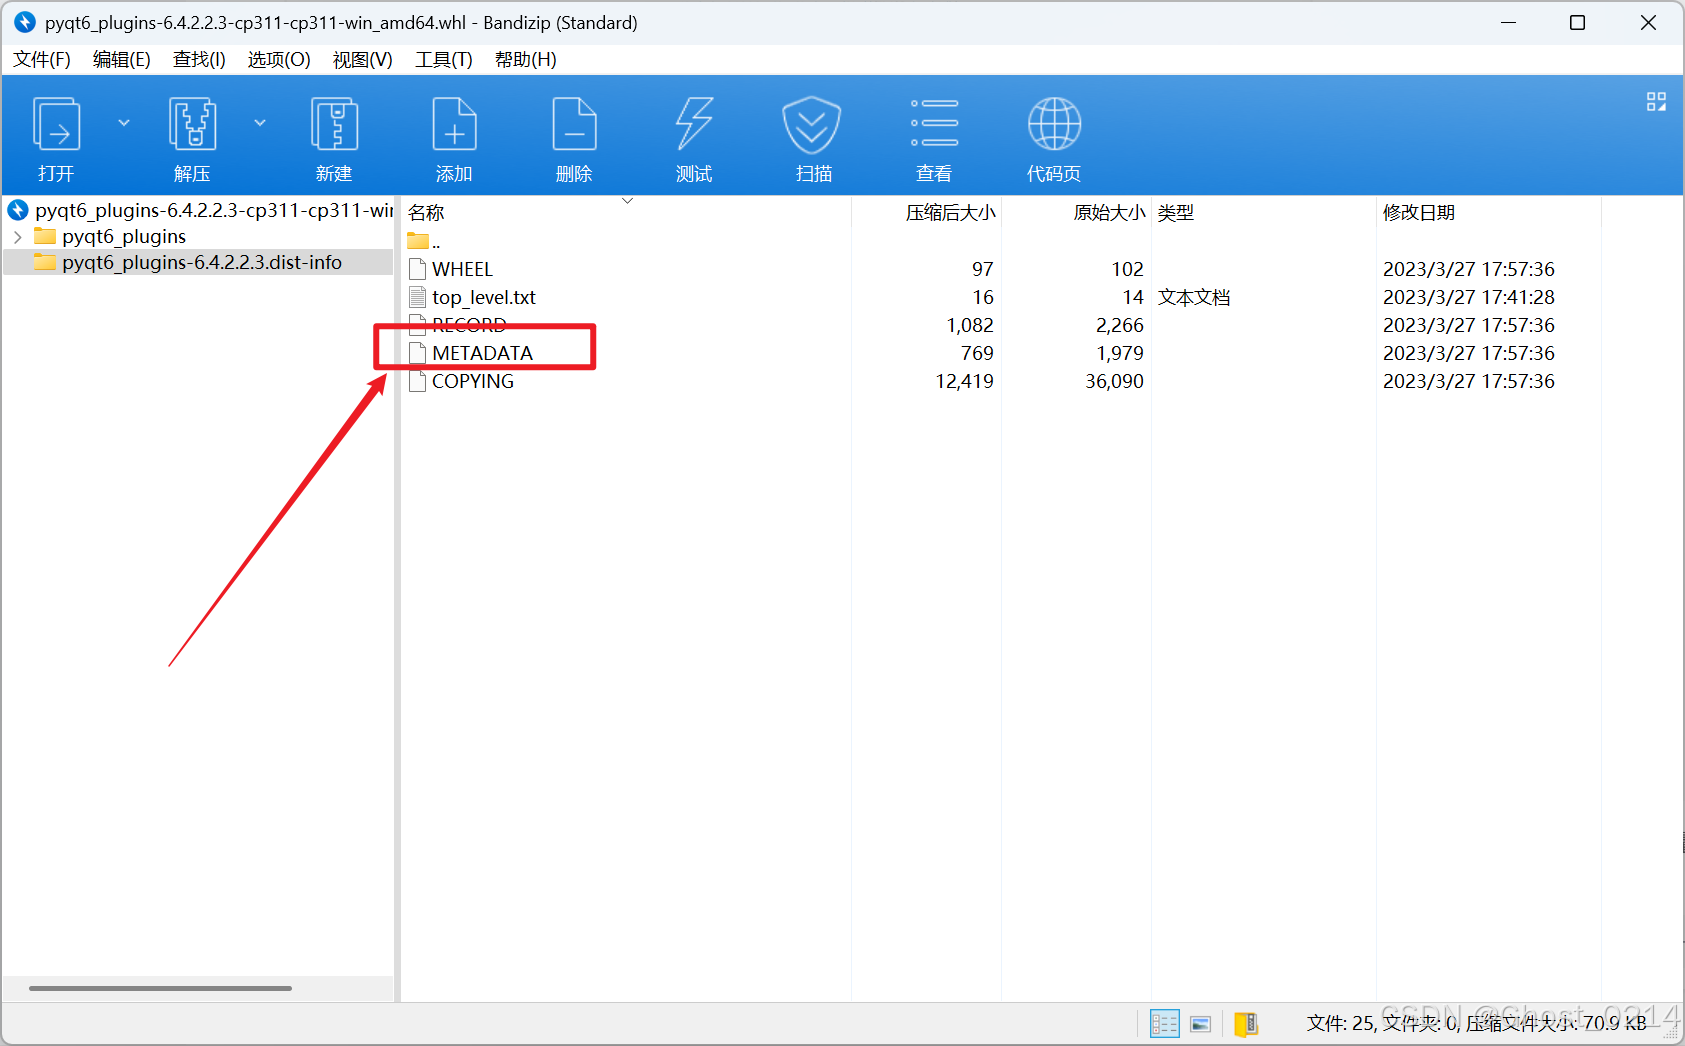The height and width of the screenshot is (1046, 1685).
Task: Open the View (视图) menu
Action: pyautogui.click(x=362, y=60)
